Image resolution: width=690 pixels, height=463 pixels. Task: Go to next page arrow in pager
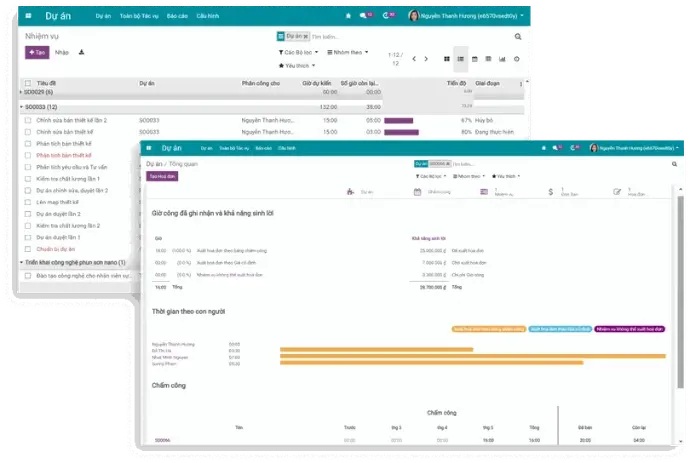(x=427, y=59)
